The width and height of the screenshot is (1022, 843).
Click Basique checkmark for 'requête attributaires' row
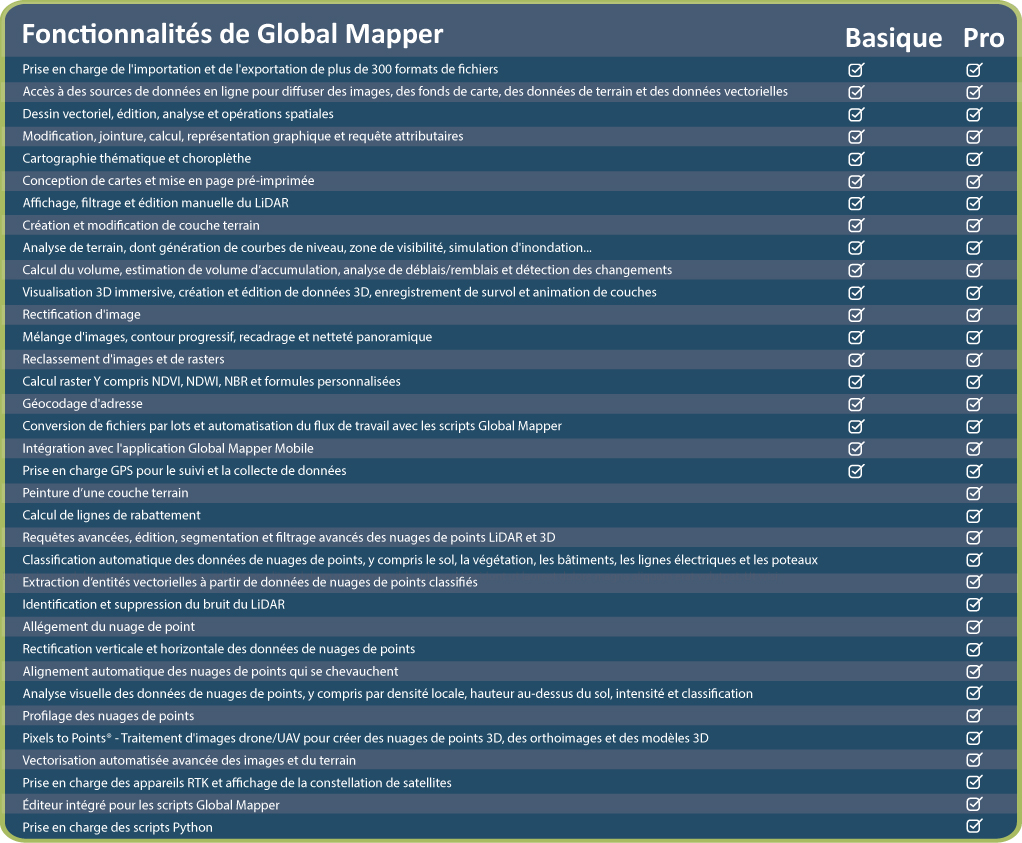(856, 136)
